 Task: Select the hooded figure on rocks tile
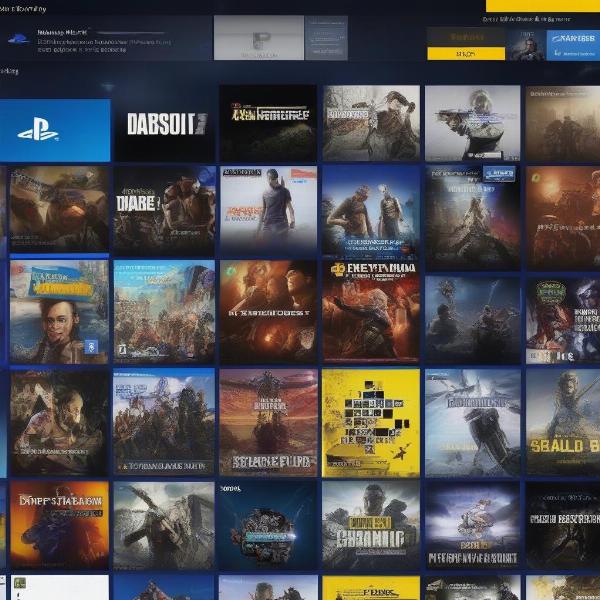(x=473, y=217)
